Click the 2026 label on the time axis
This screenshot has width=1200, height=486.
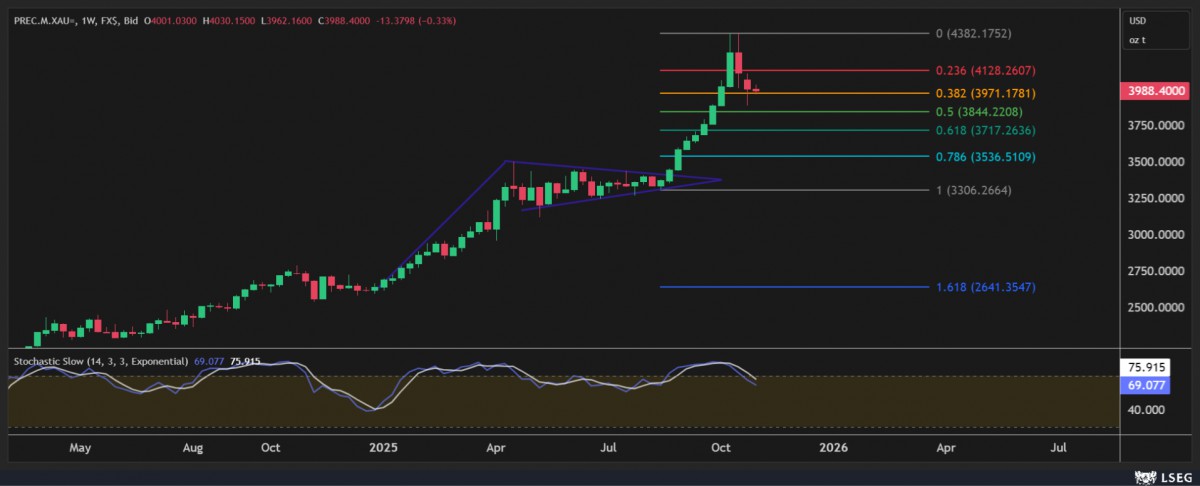click(x=832, y=448)
